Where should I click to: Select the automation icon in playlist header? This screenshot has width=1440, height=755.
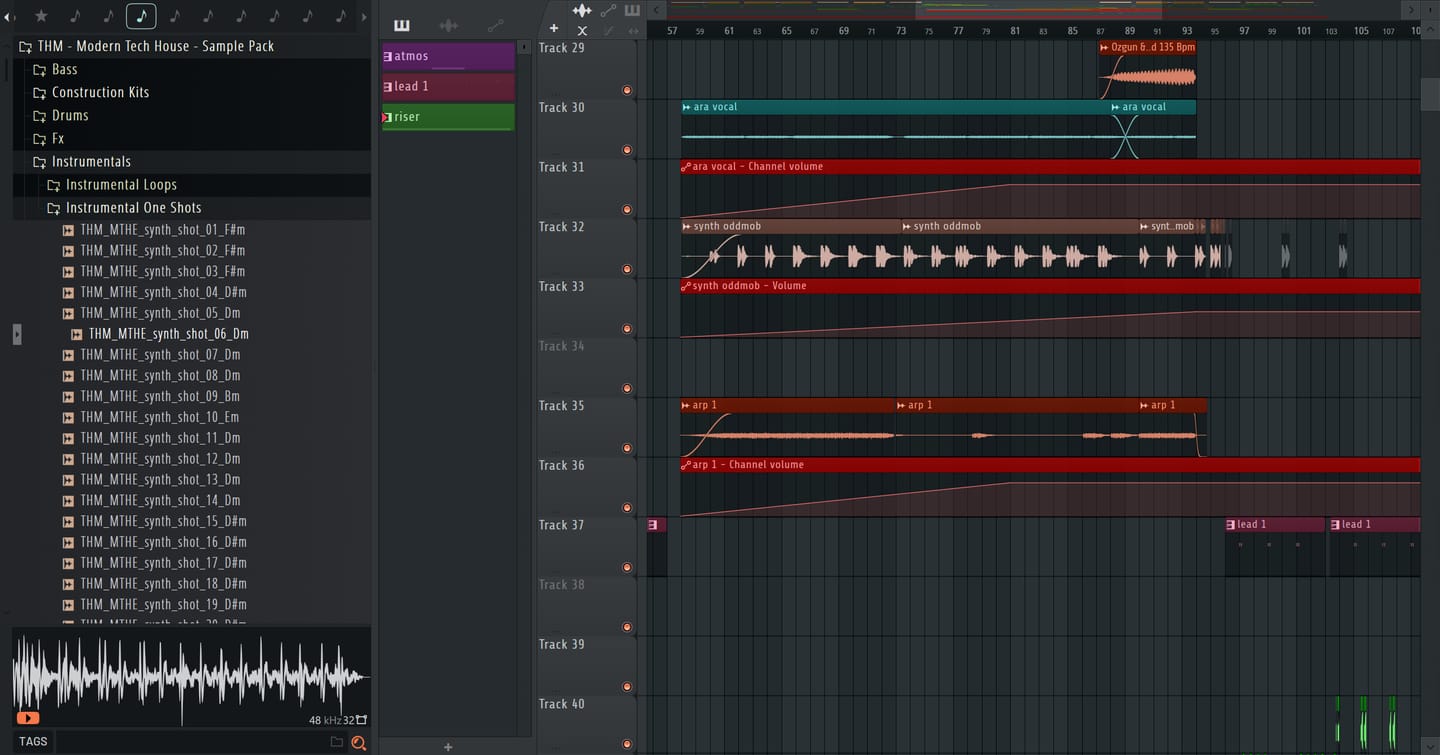click(608, 10)
